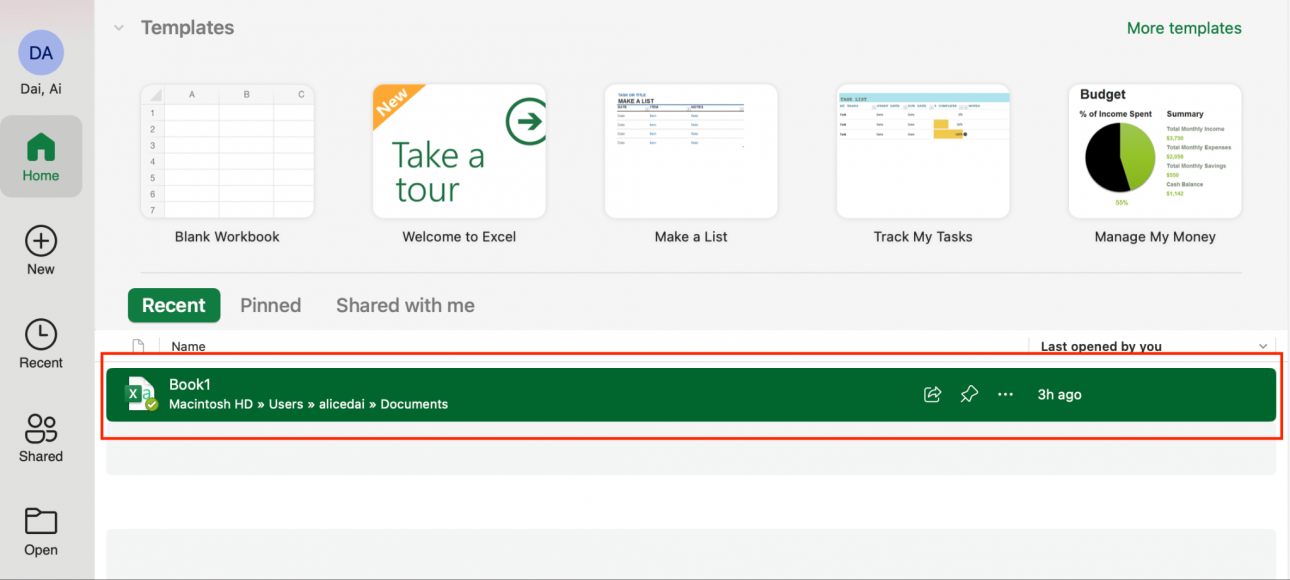Select the New icon in the sidebar
Viewport: 1290px width, 580px height.
(41, 249)
